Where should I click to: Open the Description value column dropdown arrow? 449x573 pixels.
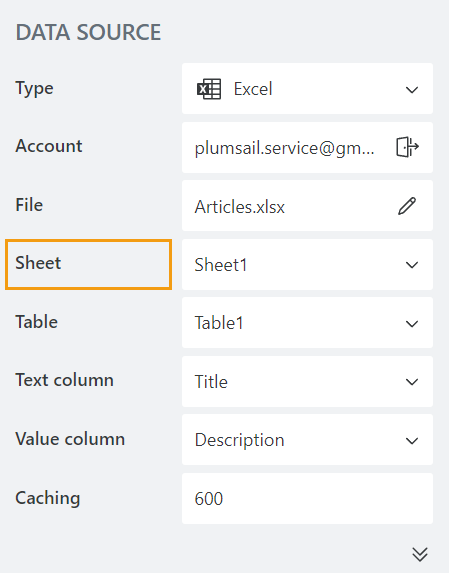[x=412, y=441]
